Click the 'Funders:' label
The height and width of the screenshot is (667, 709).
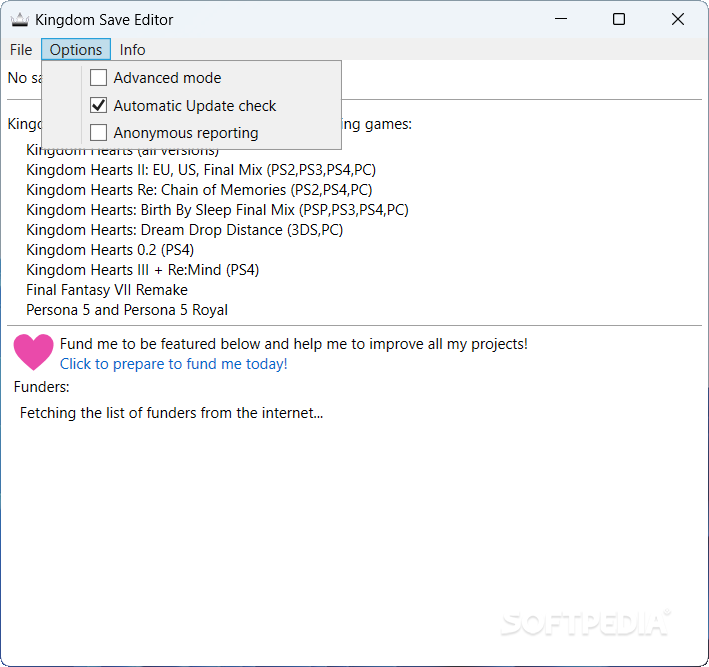tap(41, 387)
